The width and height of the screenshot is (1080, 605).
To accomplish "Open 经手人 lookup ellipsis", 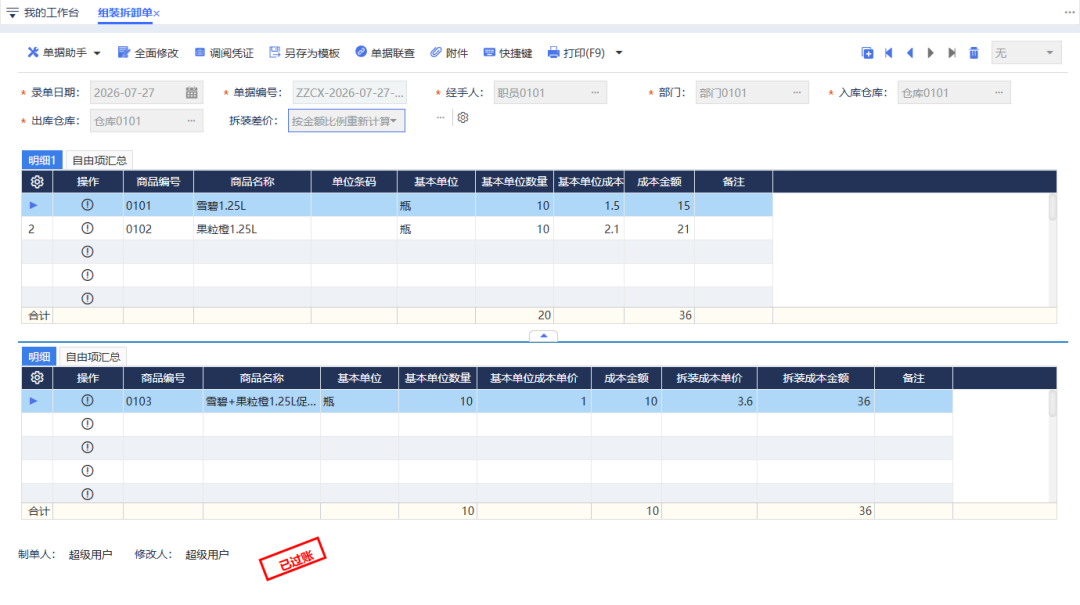I will [595, 92].
